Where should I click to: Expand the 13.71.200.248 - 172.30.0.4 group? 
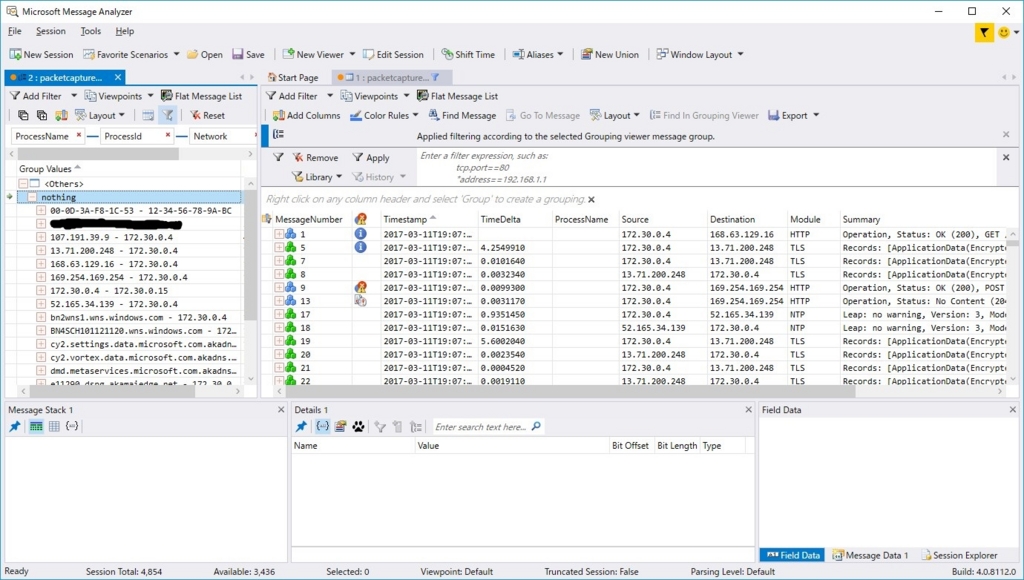[40, 251]
